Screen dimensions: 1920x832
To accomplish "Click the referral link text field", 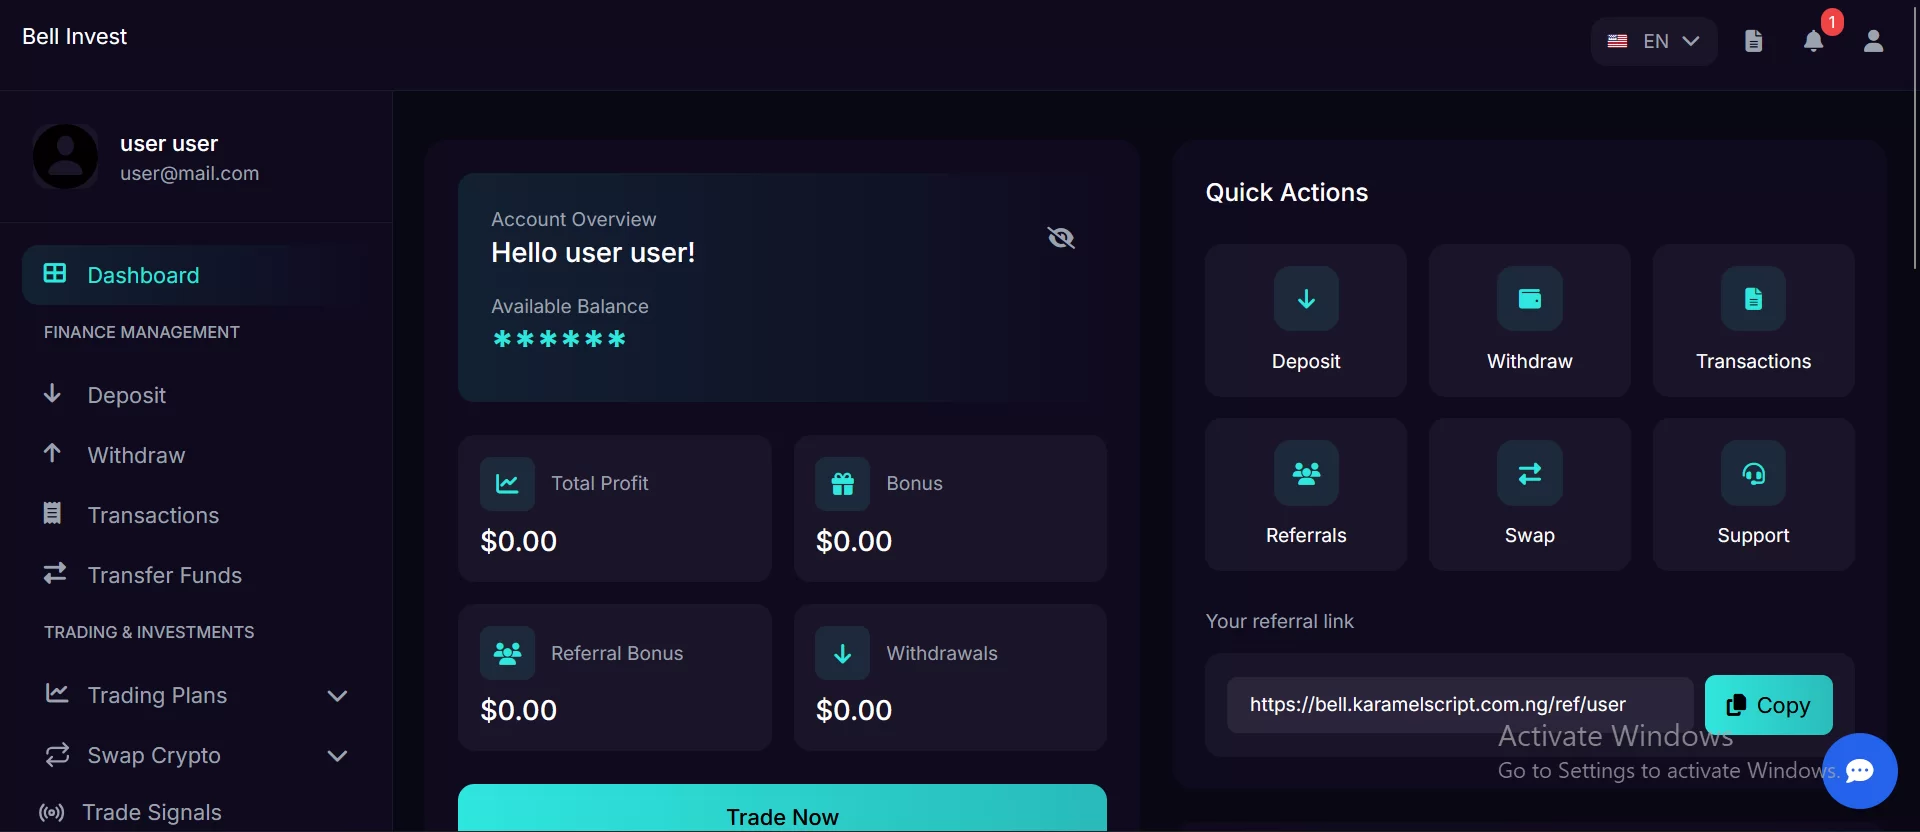I will click(x=1459, y=705).
